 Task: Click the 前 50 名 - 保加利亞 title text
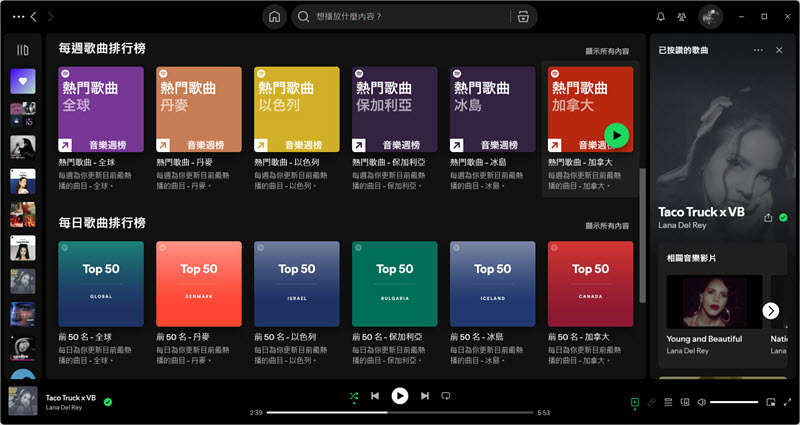click(389, 337)
